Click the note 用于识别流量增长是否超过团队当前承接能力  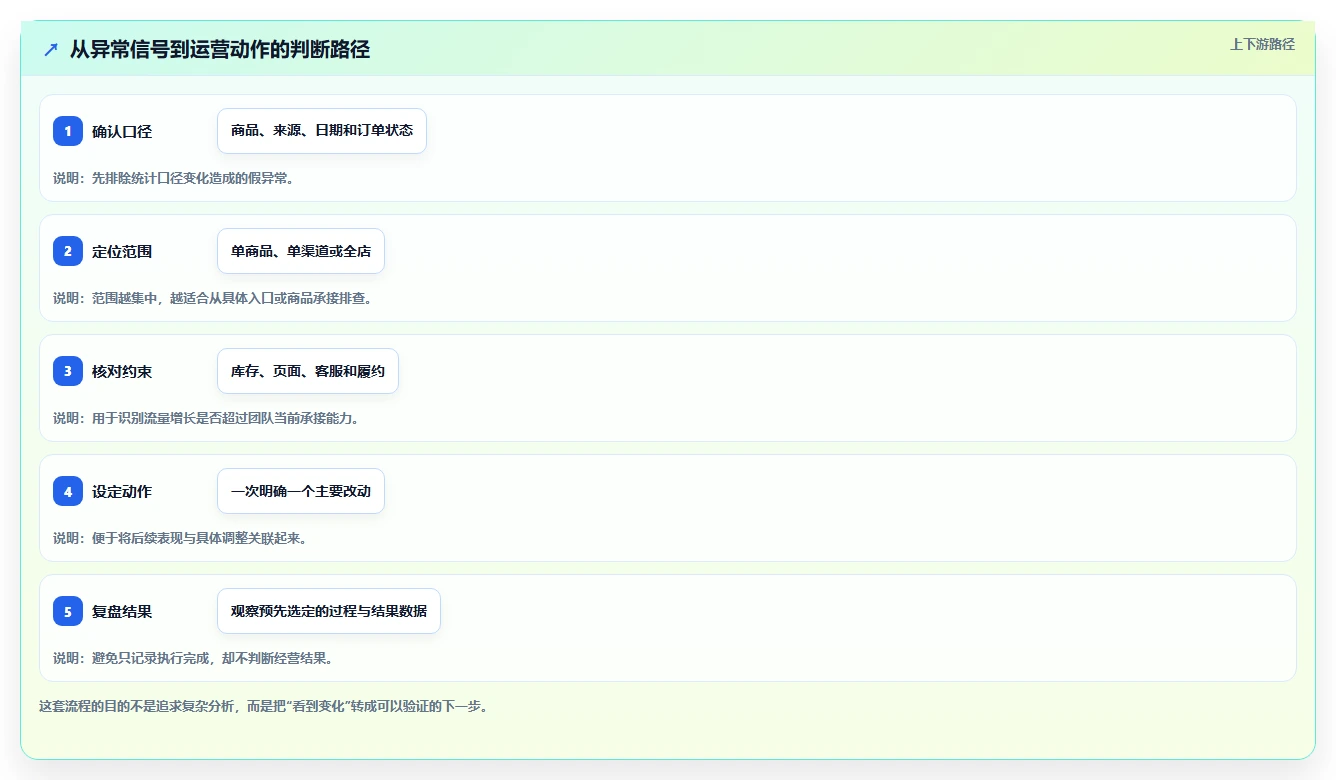[x=206, y=418]
